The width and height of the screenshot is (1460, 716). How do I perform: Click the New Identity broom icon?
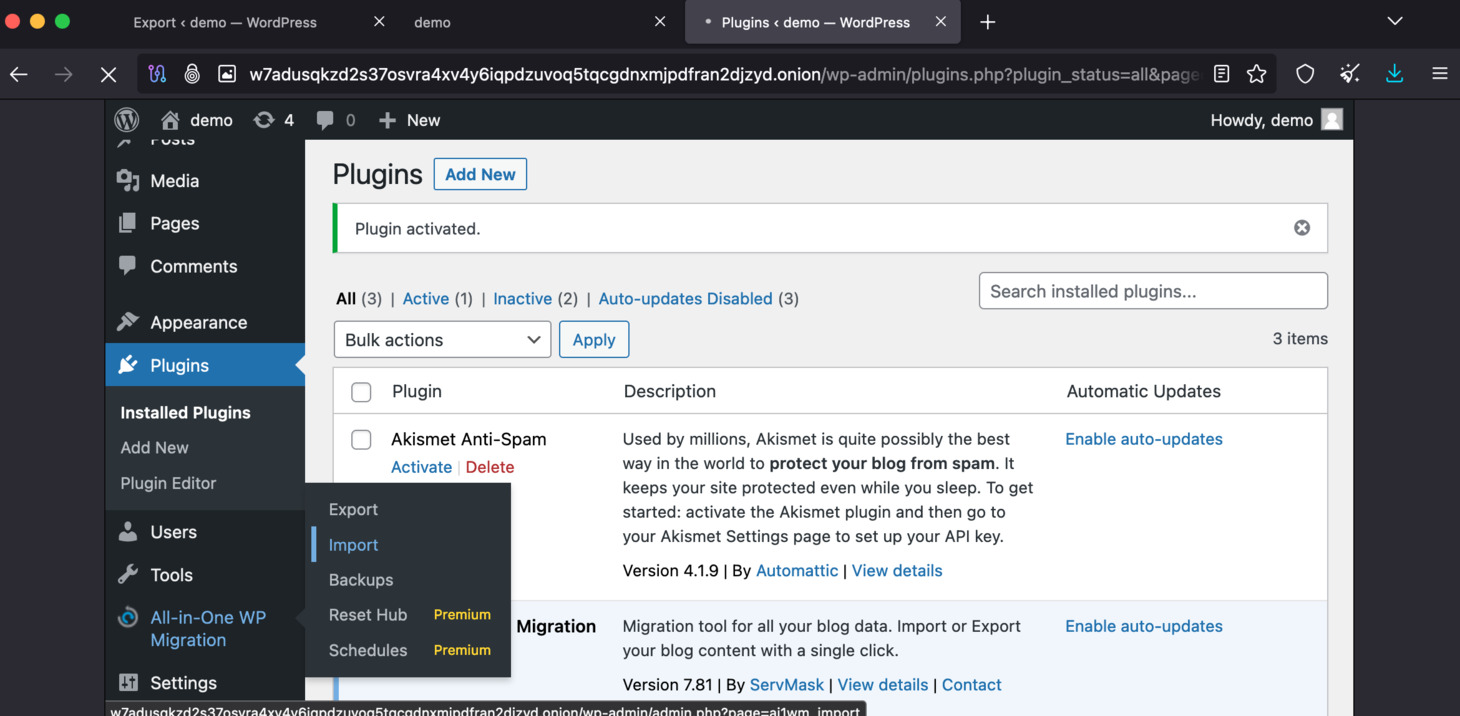point(1350,74)
